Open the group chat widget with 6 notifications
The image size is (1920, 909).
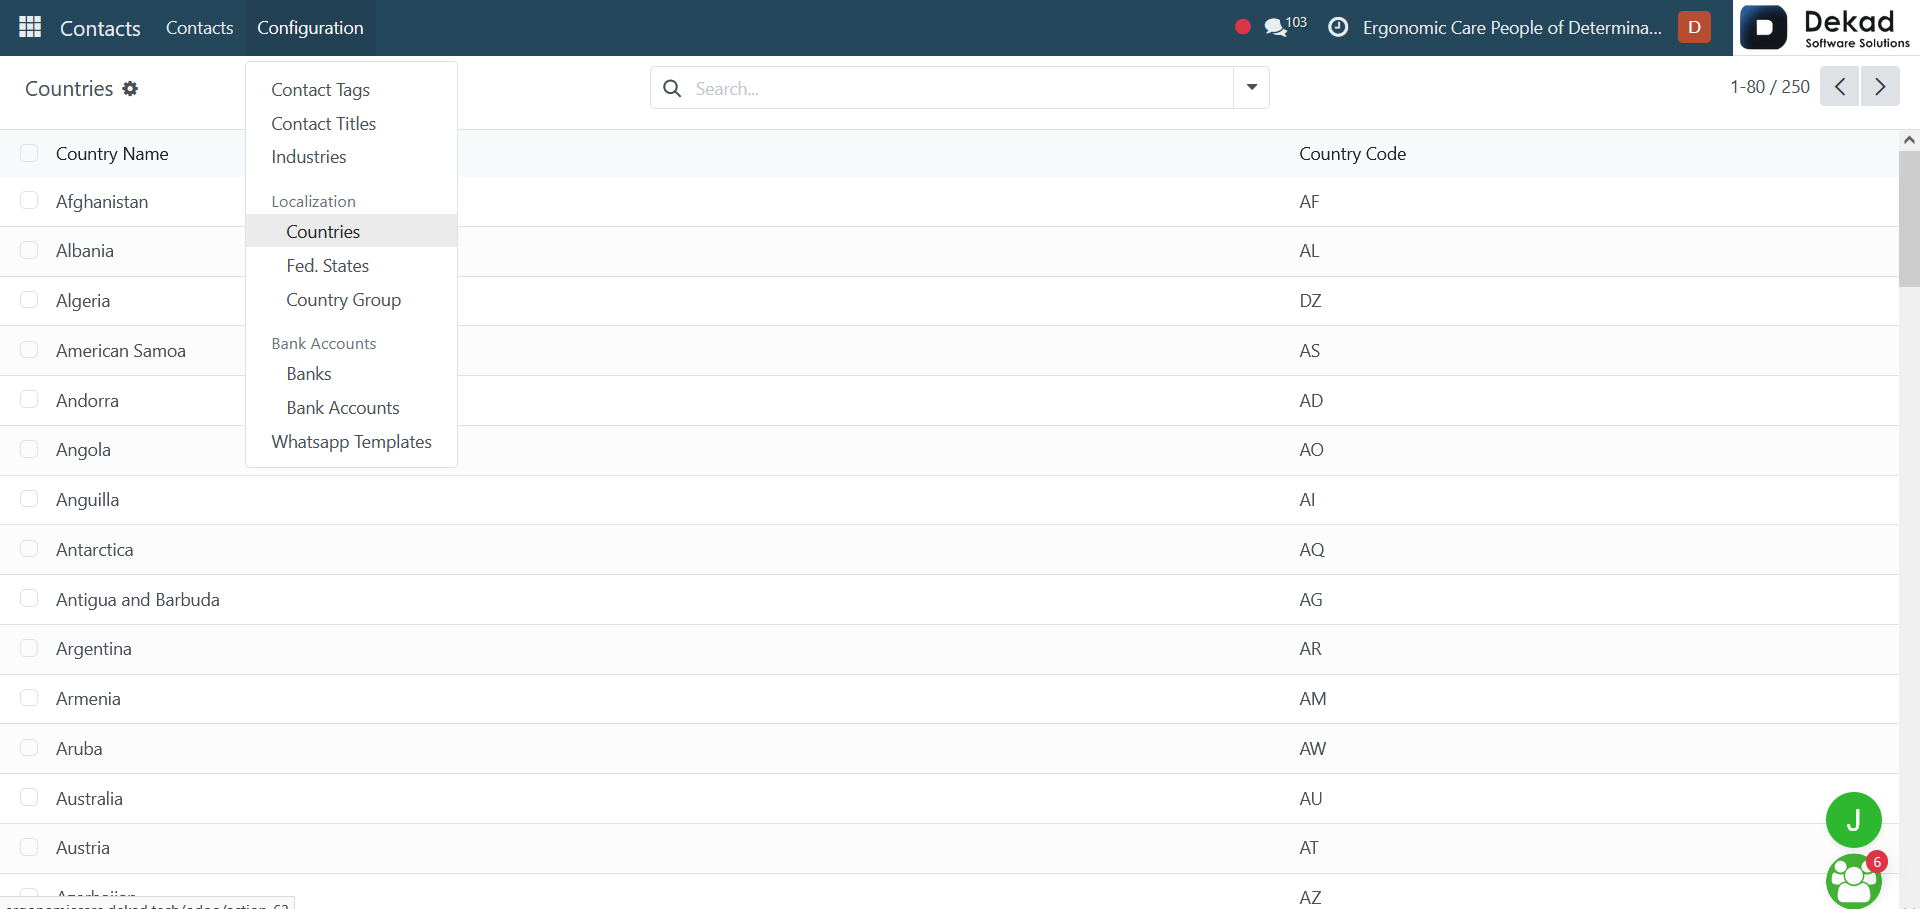[x=1854, y=880]
